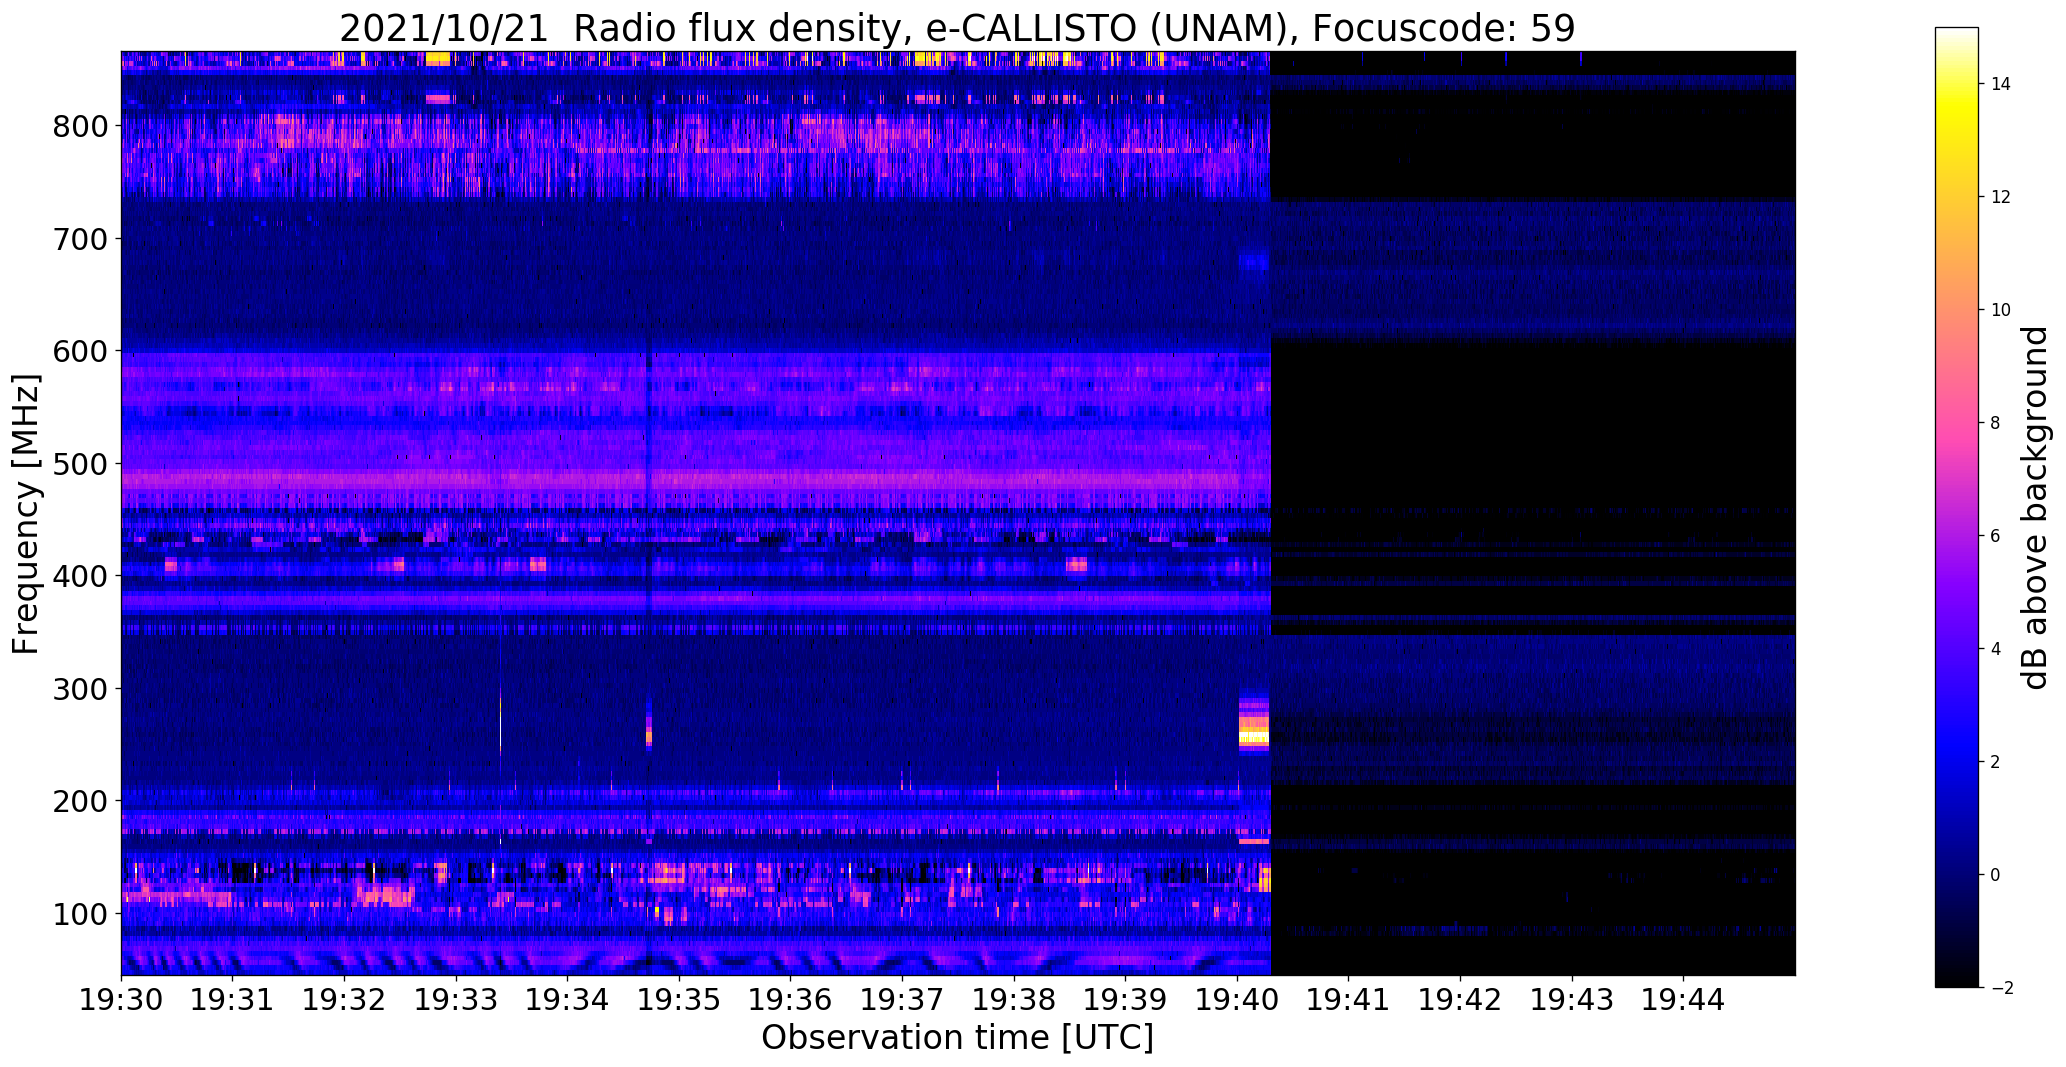The width and height of the screenshot is (2066, 1067).
Task: Select the 19:34 time tick label
Action: pos(568,1000)
